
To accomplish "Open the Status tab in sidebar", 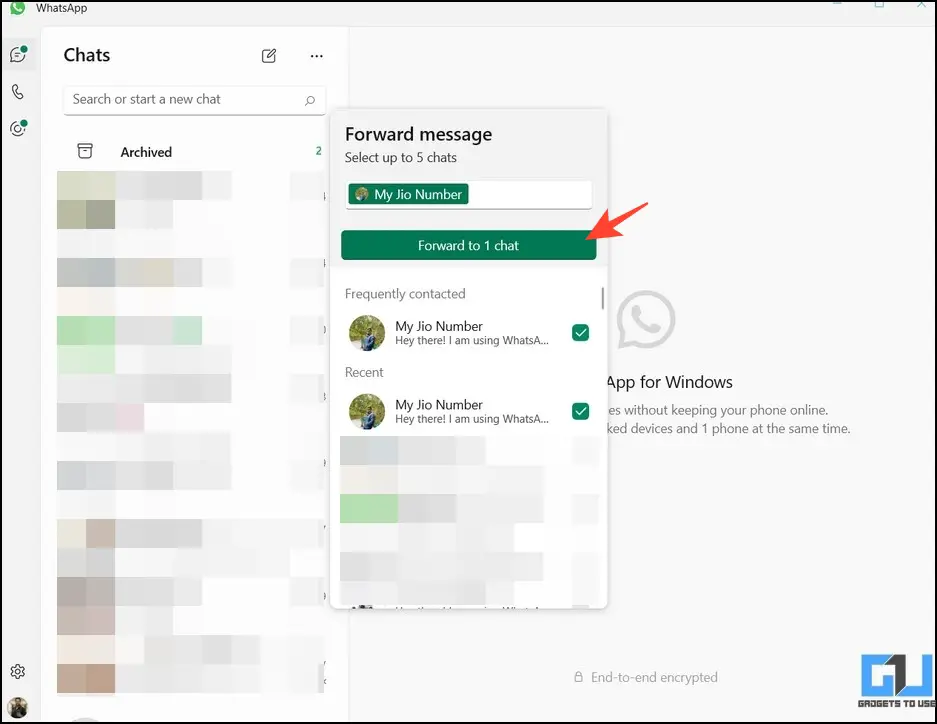I will tap(19, 128).
